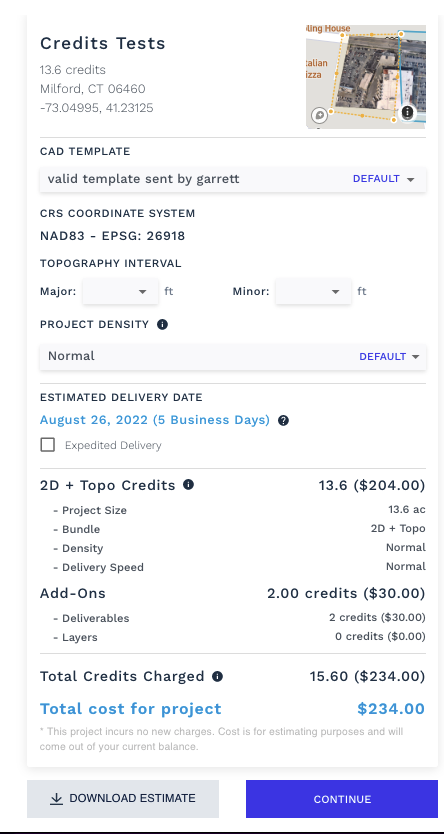Expand the Major topography interval dropdown
This screenshot has width=444, height=834.
(120, 291)
